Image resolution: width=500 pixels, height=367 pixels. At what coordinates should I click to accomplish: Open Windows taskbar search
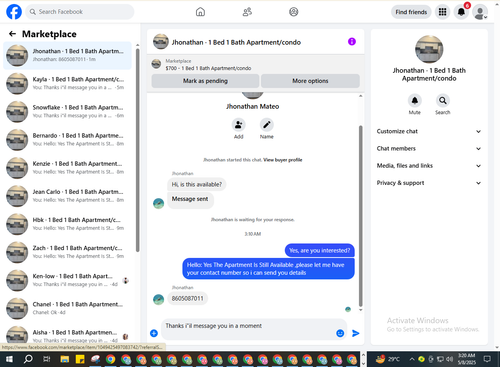pos(28,359)
